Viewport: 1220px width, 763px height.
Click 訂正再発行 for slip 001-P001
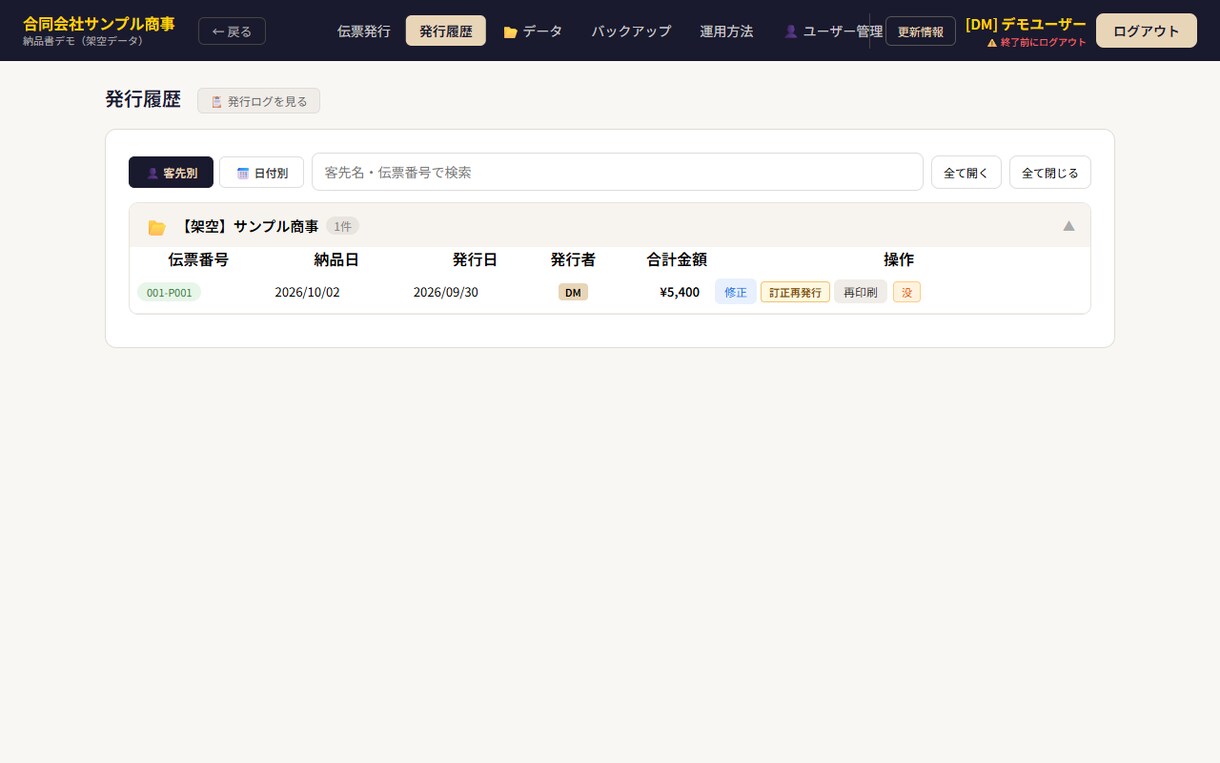[795, 292]
